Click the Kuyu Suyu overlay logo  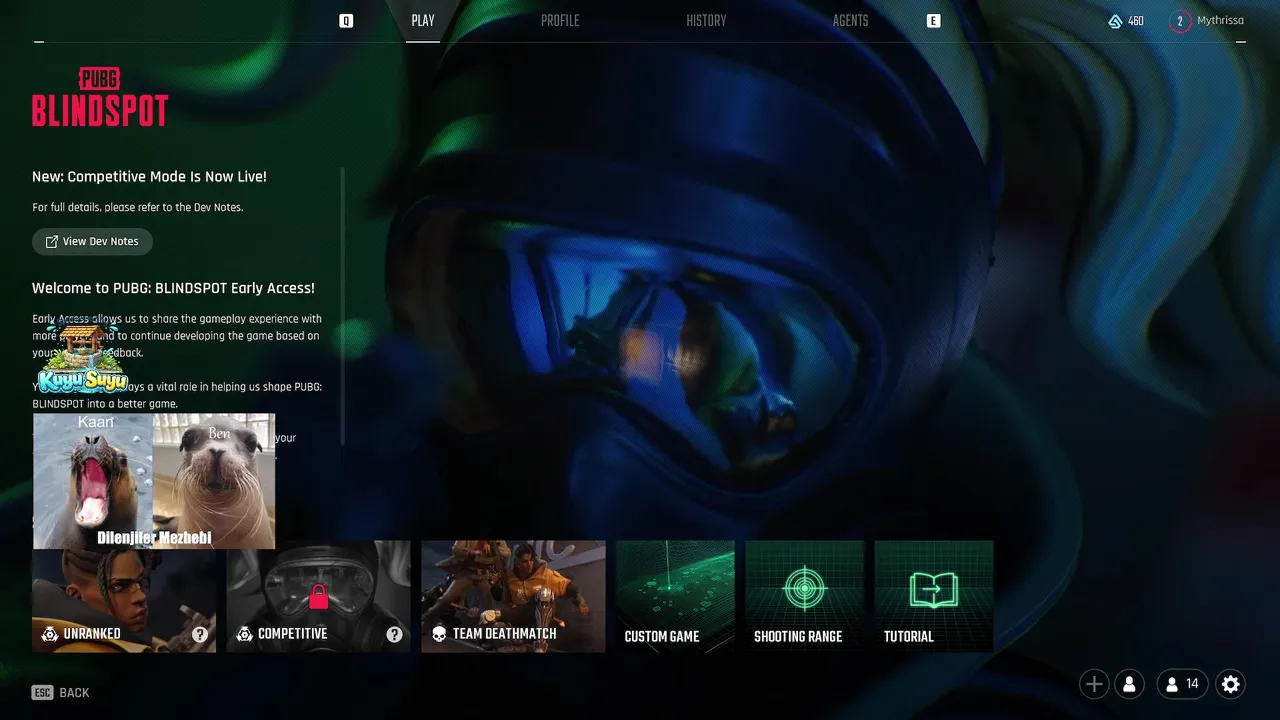pyautogui.click(x=83, y=355)
